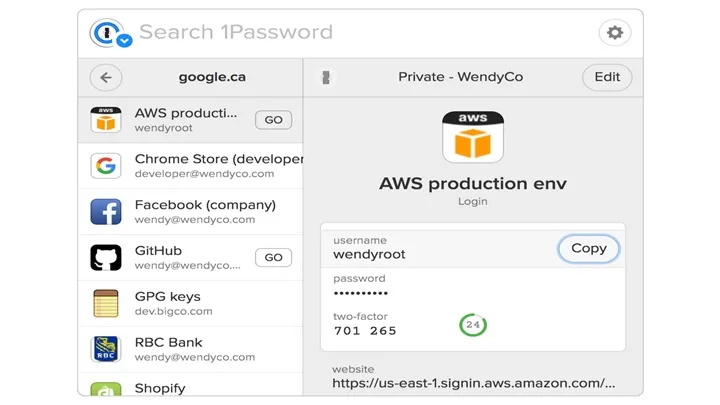
Task: Select the AWS production list icon
Action: [106, 120]
